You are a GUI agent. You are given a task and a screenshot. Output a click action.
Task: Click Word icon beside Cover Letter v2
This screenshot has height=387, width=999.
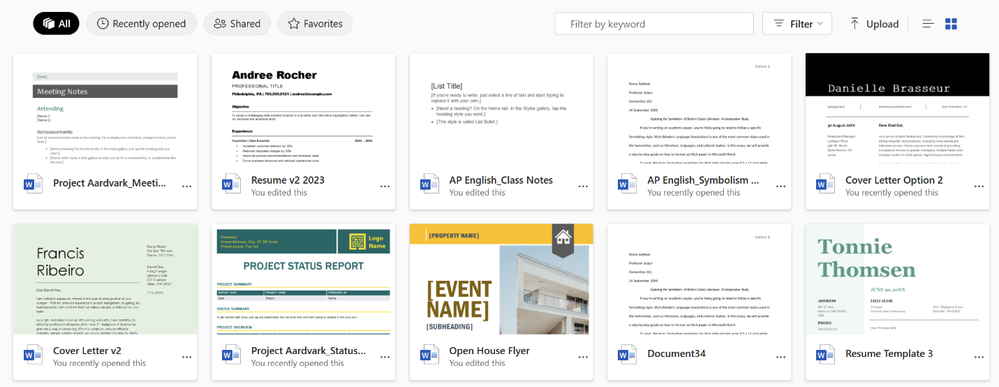pos(32,355)
